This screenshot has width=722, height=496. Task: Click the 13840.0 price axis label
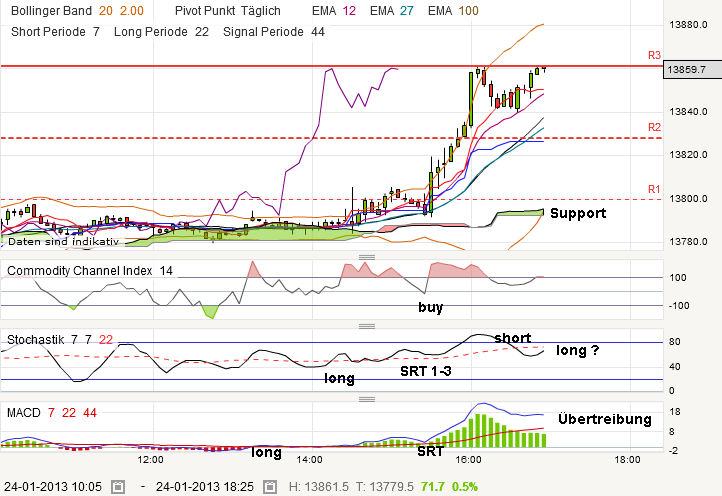pos(688,111)
